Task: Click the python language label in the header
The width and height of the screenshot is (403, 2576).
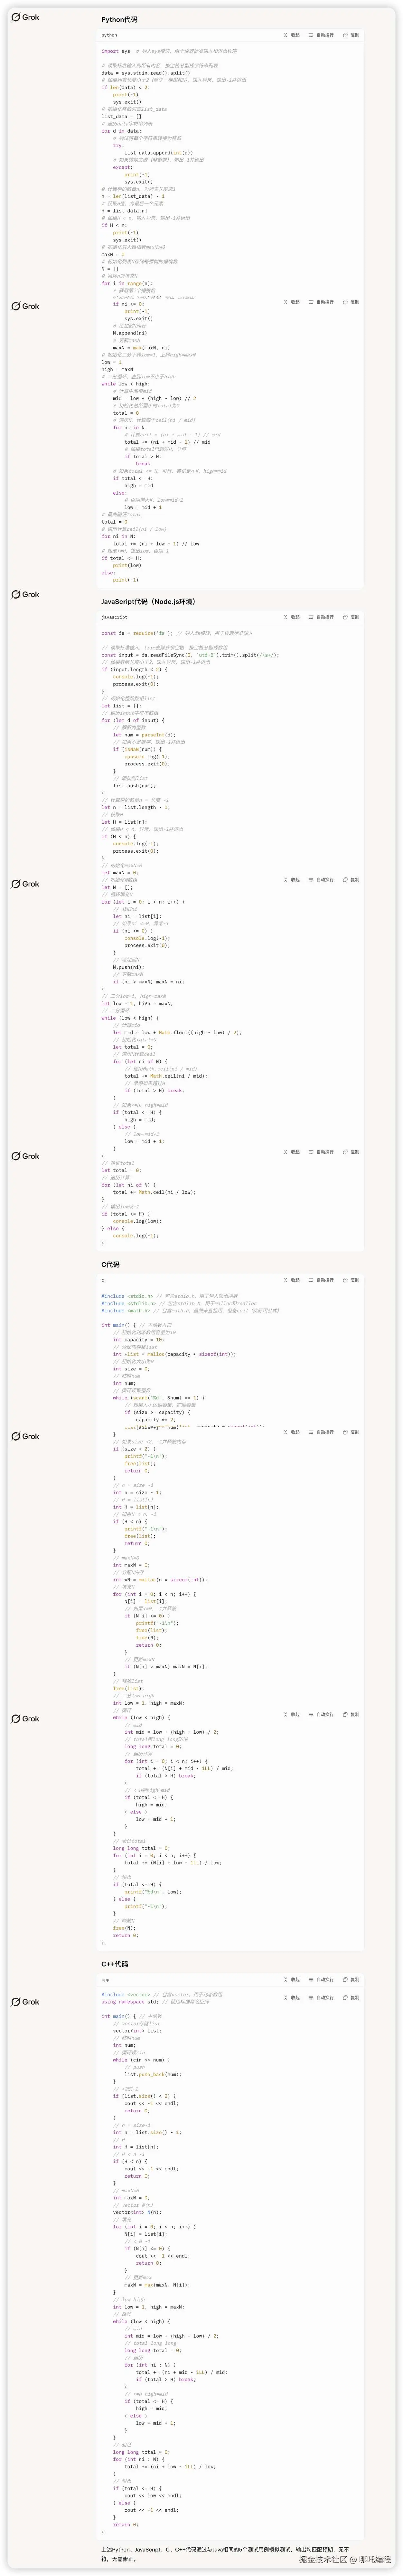Action: point(109,35)
